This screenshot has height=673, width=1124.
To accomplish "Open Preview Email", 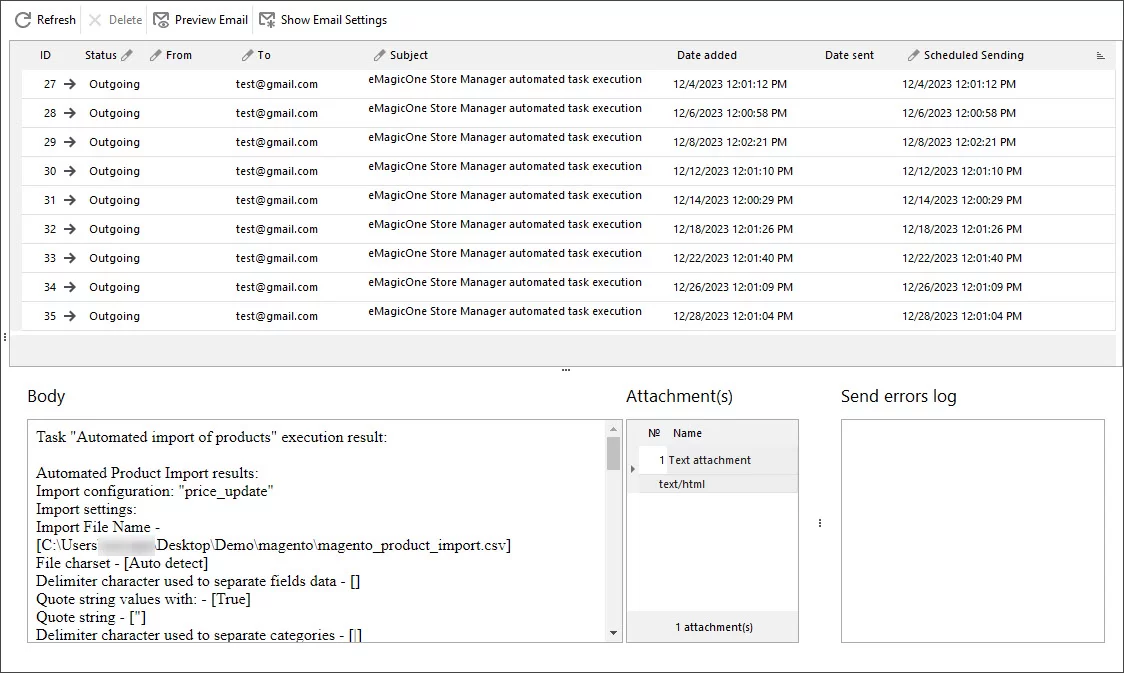I will click(x=201, y=20).
